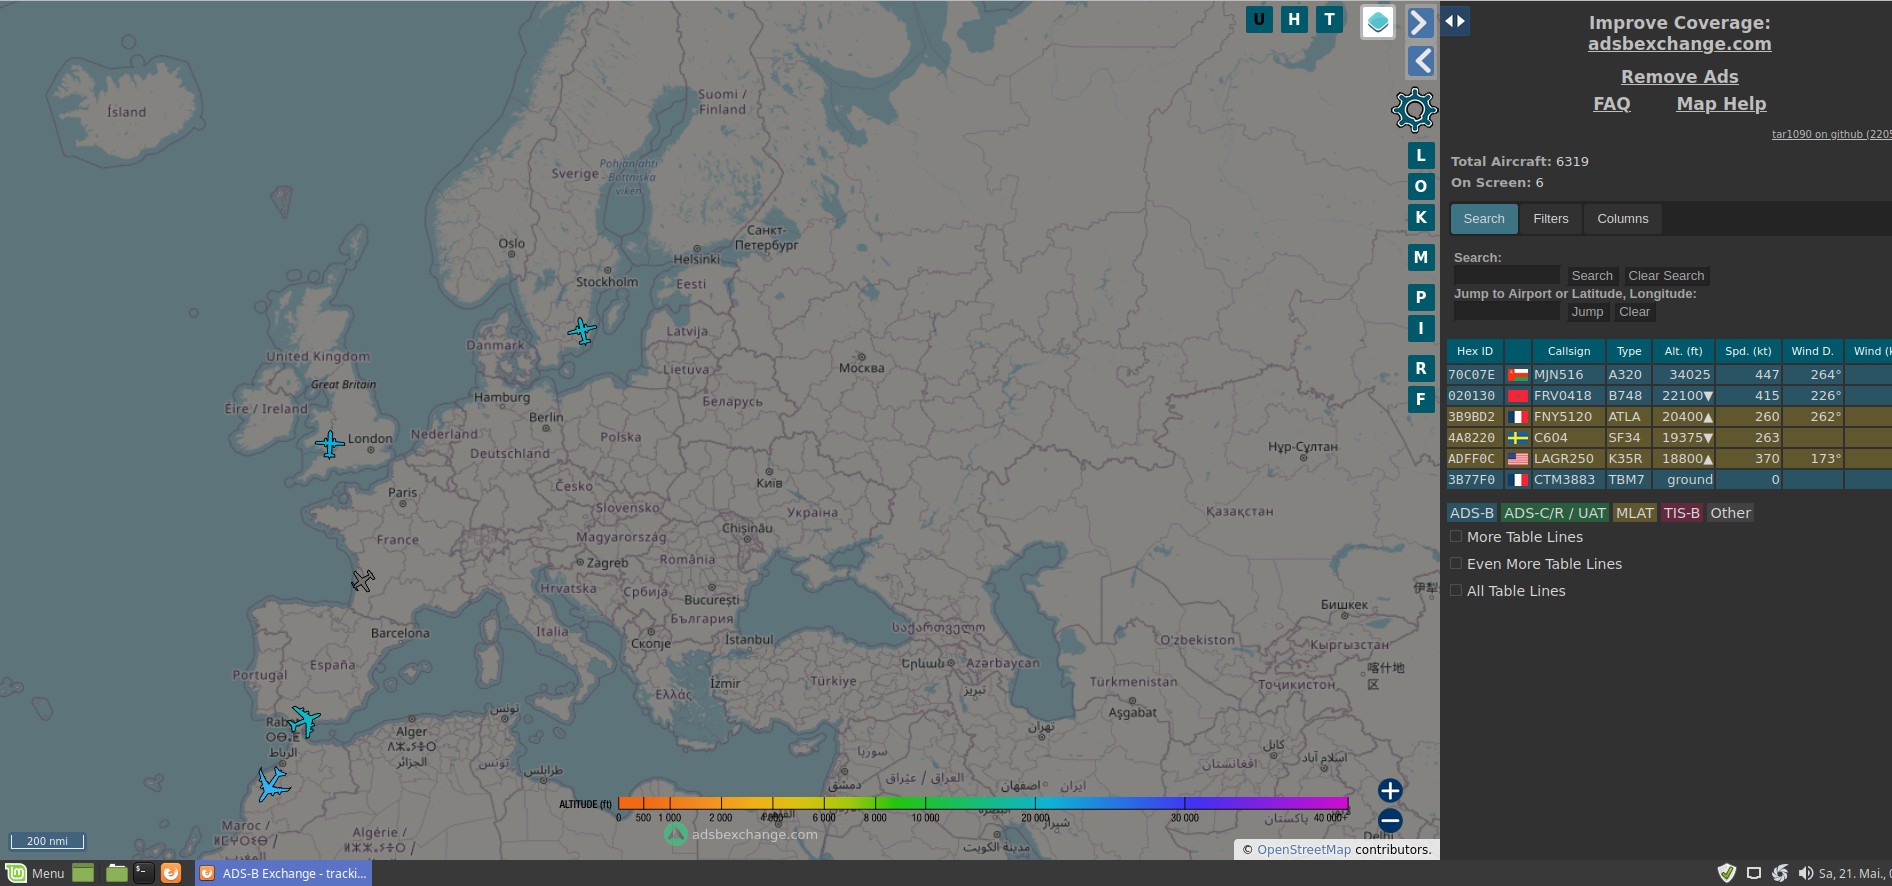Check Even More Table Lines
1892x886 pixels.
[x=1456, y=564]
